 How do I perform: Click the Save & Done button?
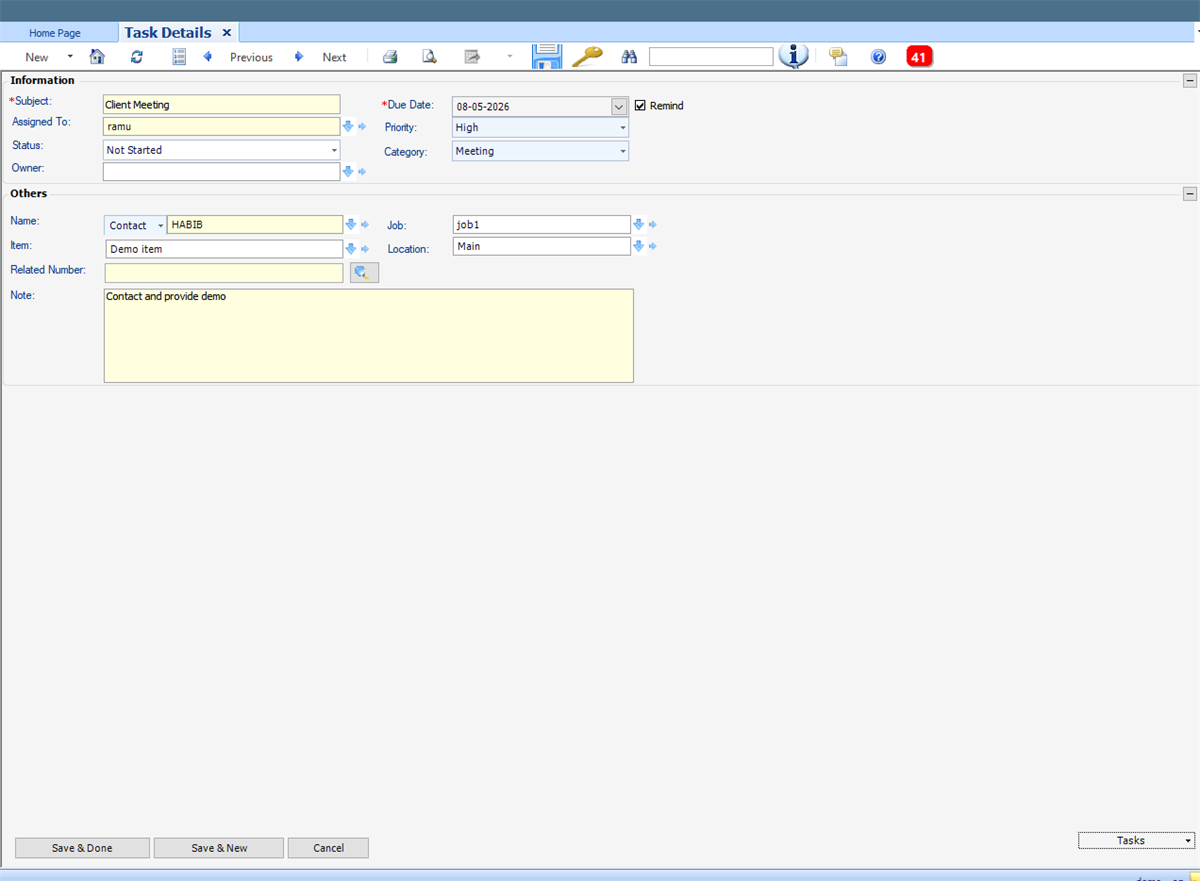[82, 848]
